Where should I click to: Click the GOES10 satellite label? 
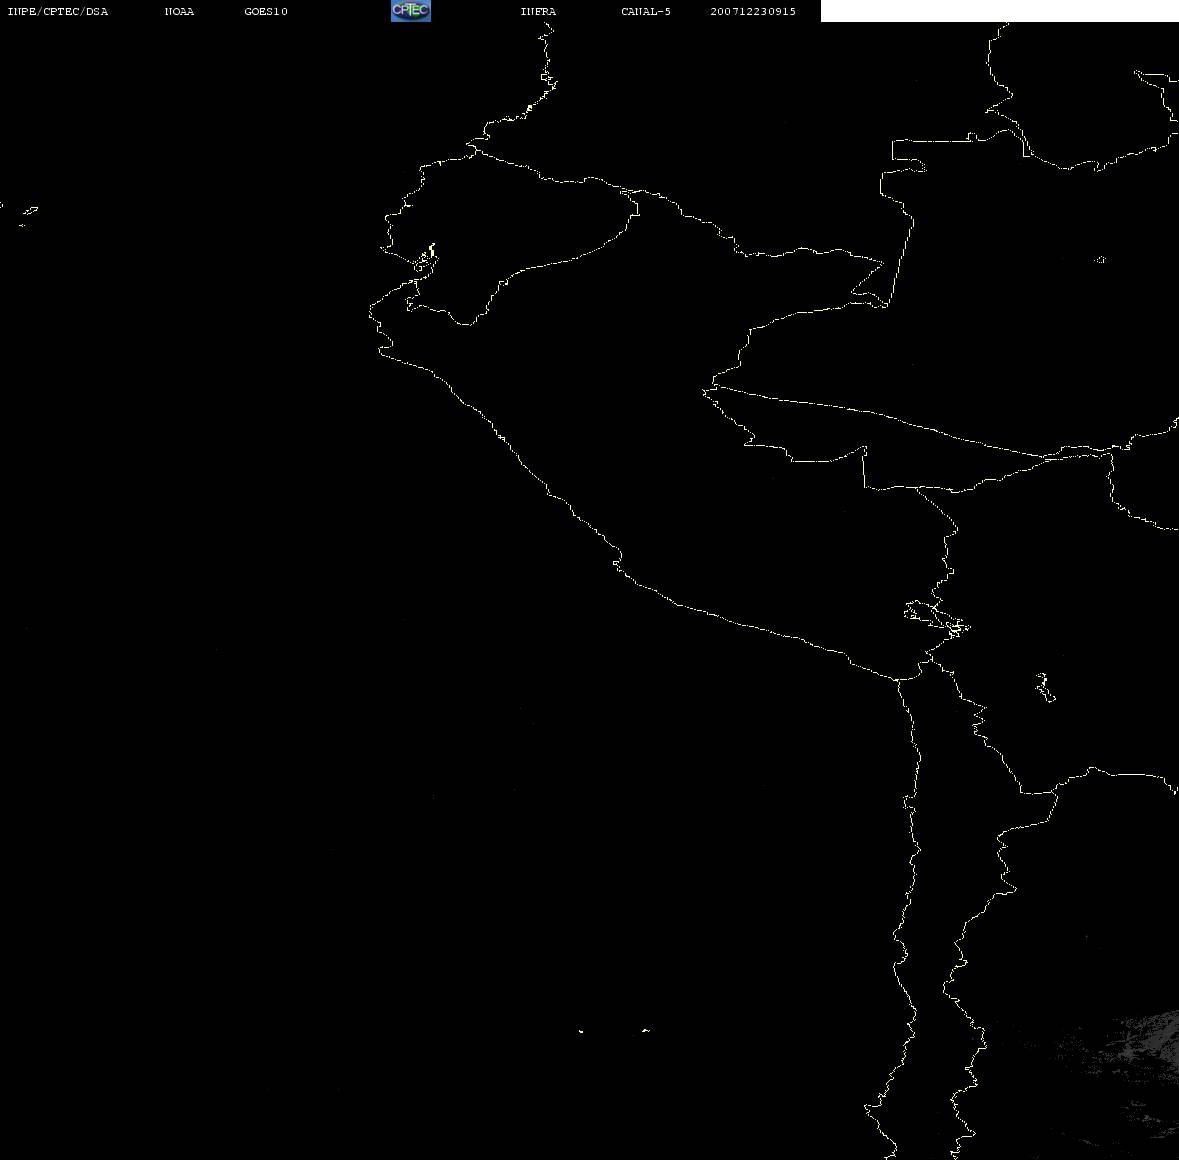tap(266, 12)
